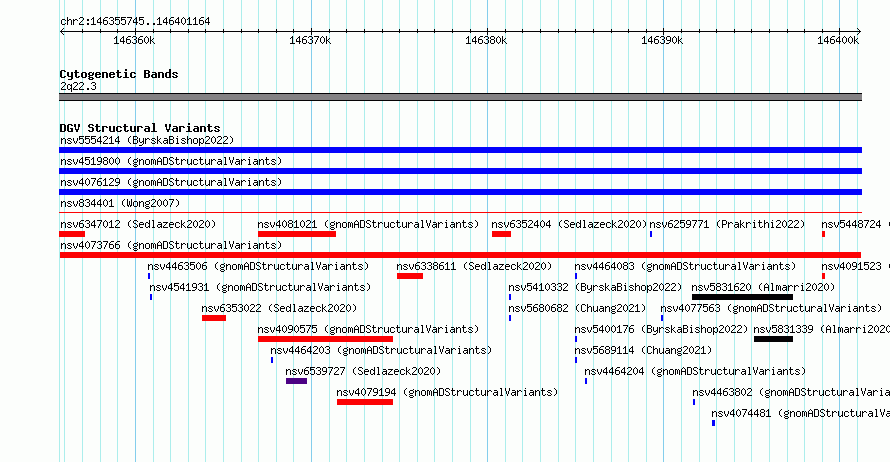Image resolution: width=890 pixels, height=462 pixels.
Task: Select the blue bar under nsv4076129
Action: click(460, 192)
